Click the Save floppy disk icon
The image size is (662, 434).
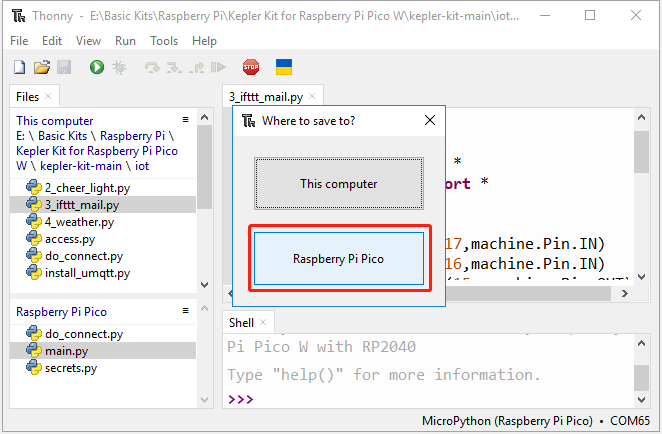tap(64, 67)
